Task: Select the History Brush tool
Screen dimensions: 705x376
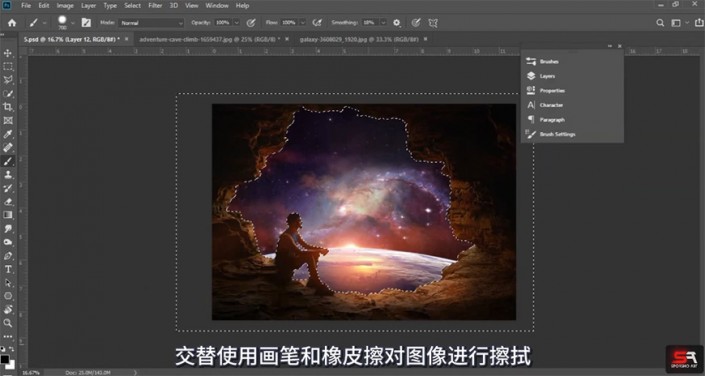Action: [8, 188]
